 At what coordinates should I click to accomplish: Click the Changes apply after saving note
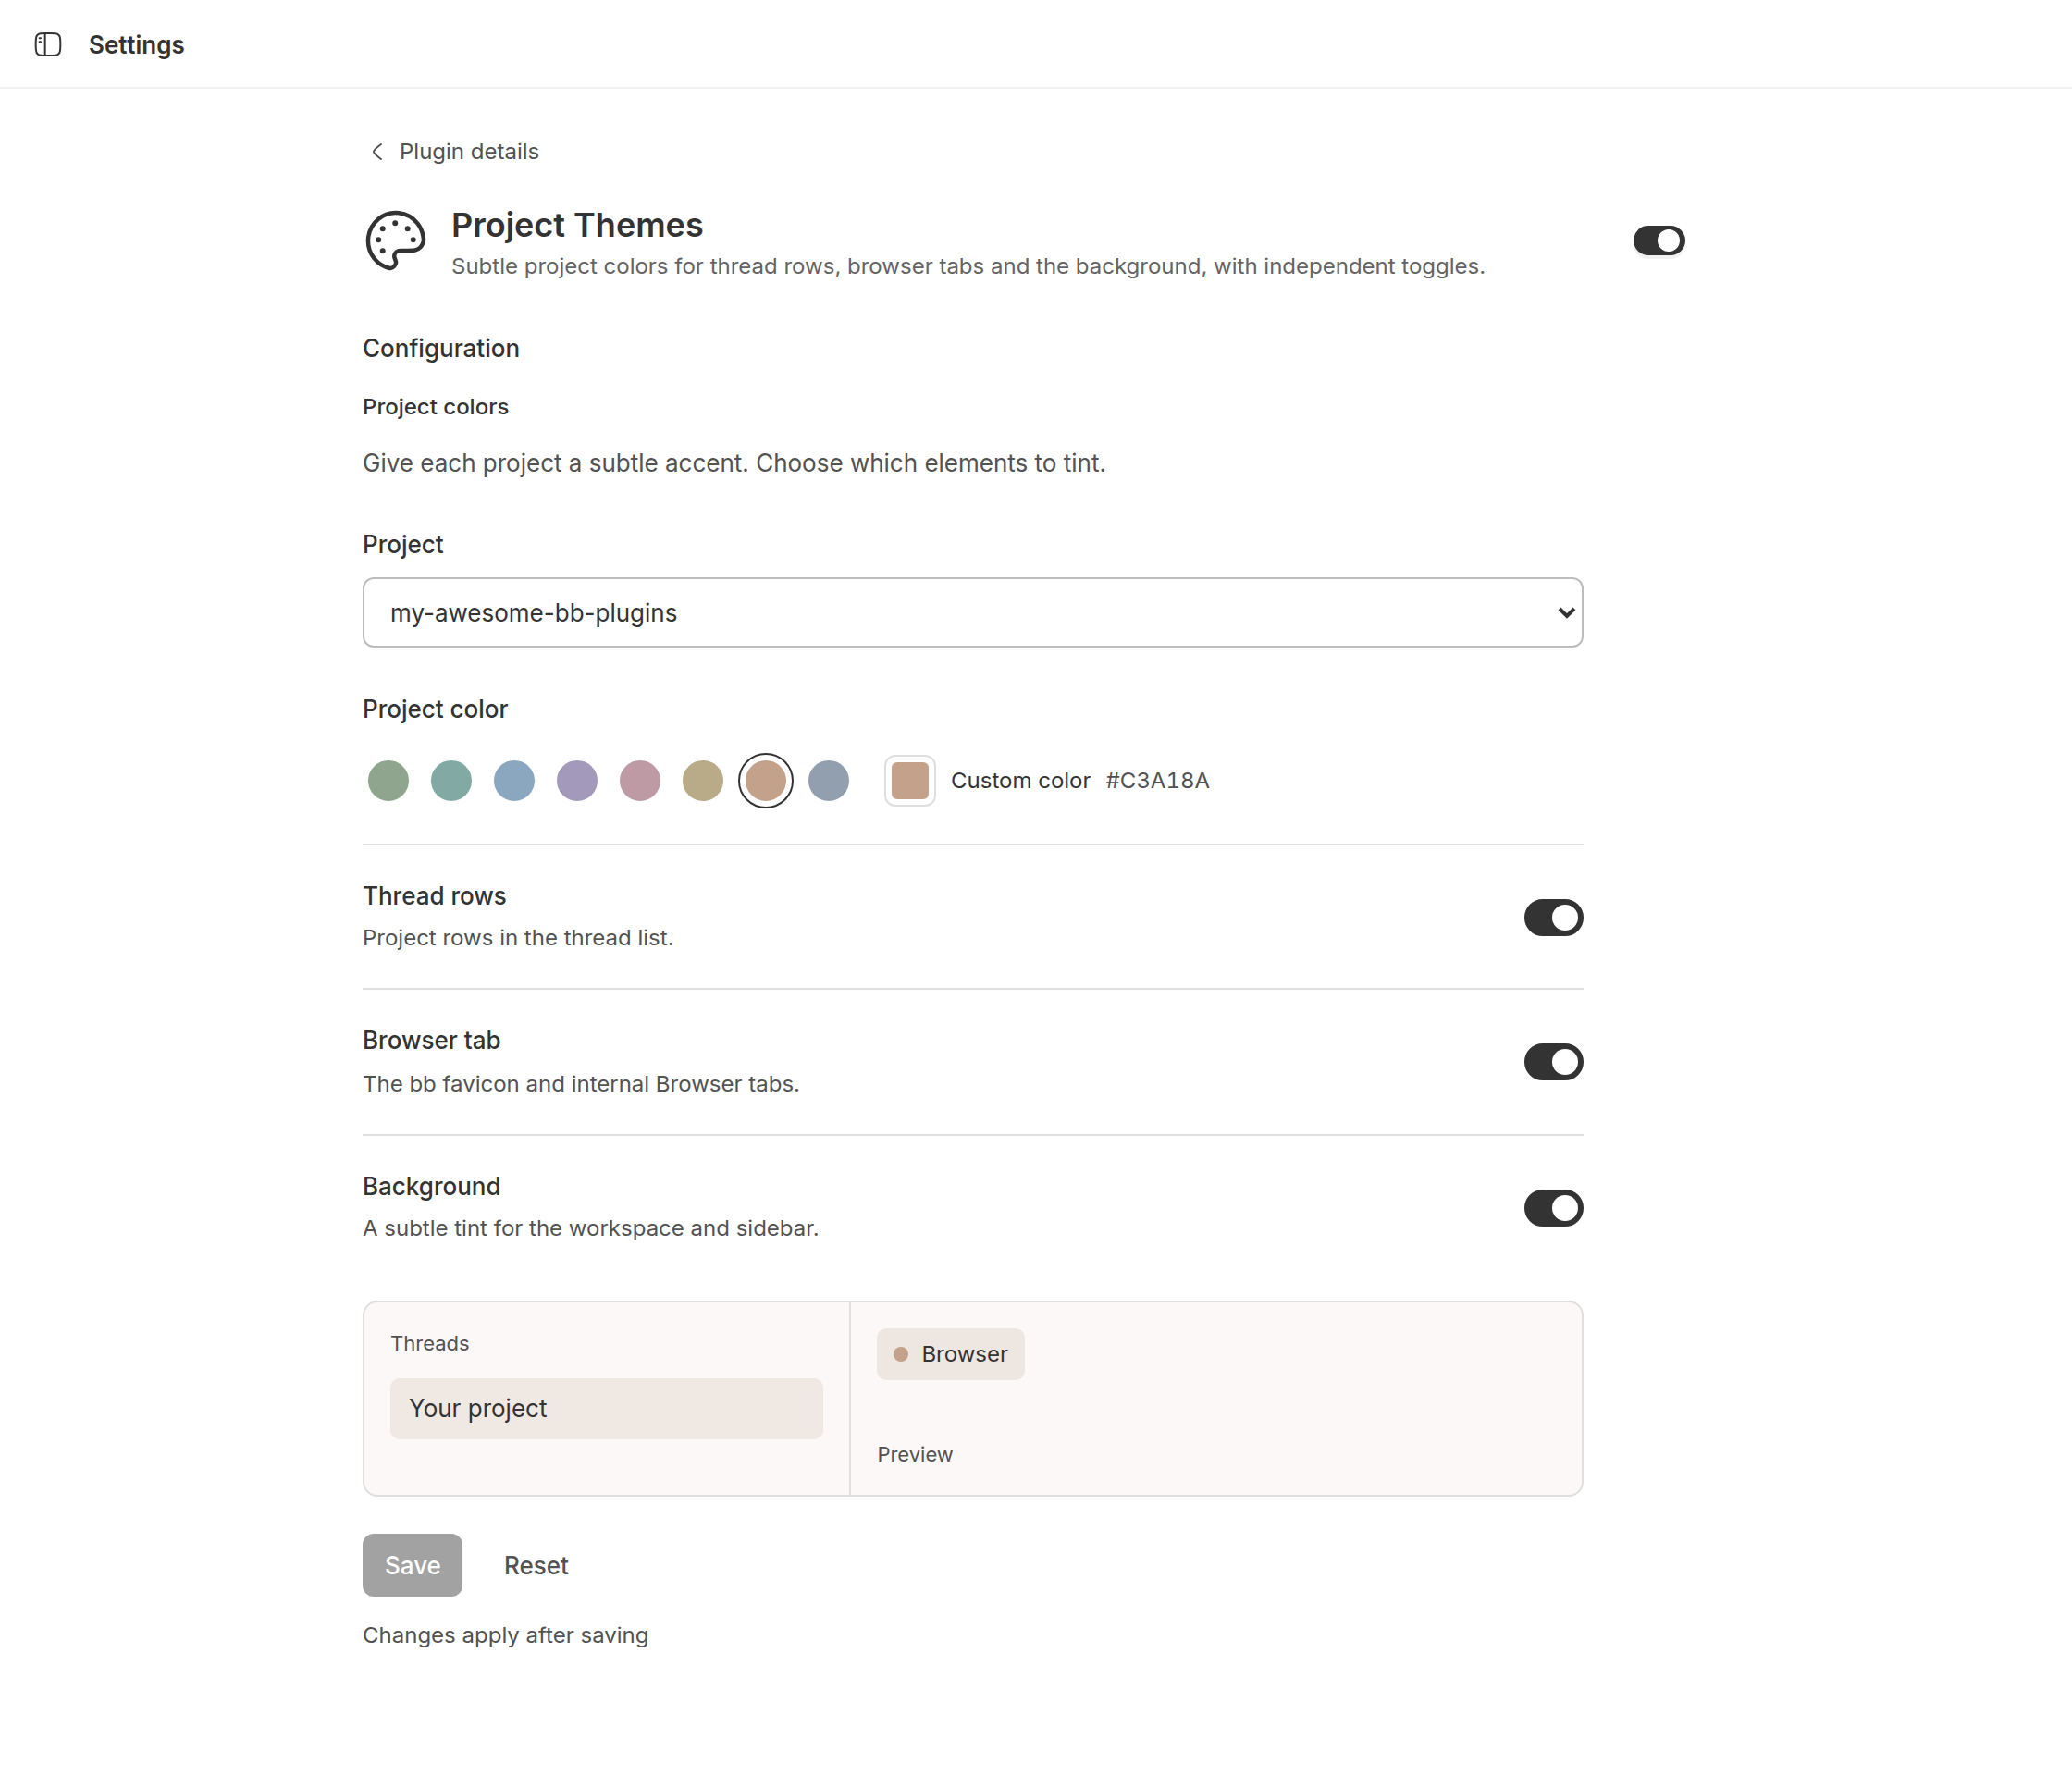click(x=505, y=1635)
